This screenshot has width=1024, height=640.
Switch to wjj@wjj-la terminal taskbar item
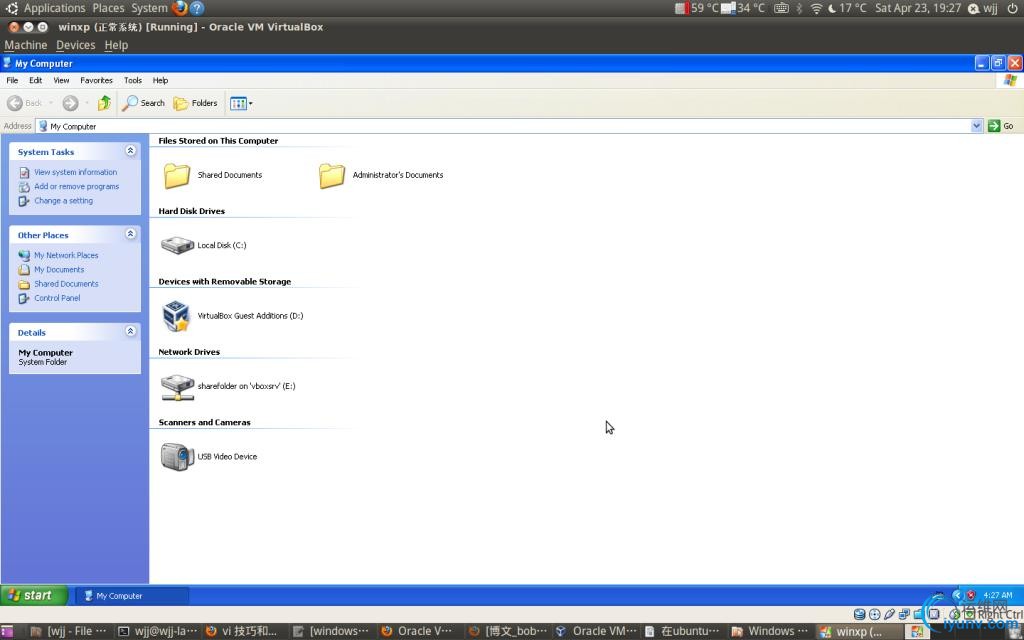[x=157, y=631]
